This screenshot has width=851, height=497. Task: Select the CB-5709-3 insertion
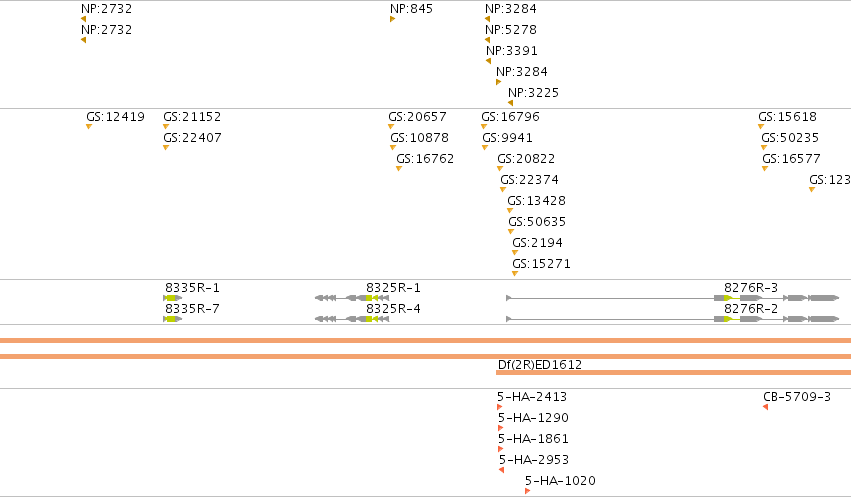765,407
